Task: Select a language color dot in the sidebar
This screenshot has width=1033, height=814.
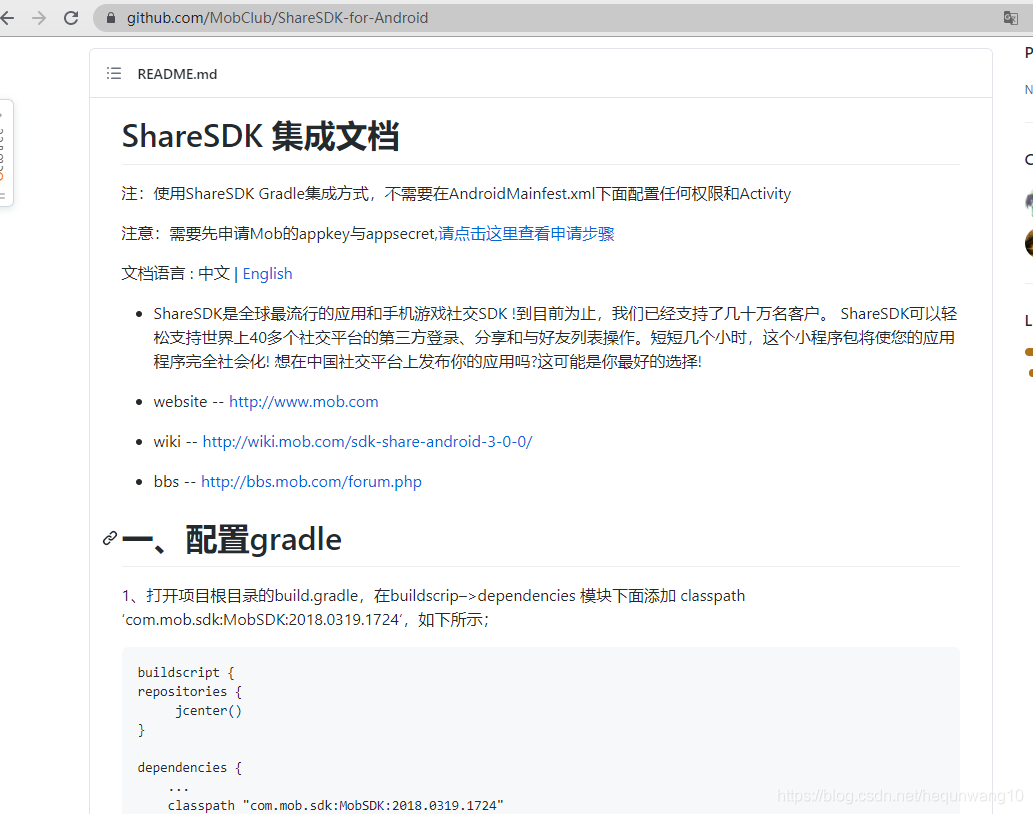Action: (1030, 352)
